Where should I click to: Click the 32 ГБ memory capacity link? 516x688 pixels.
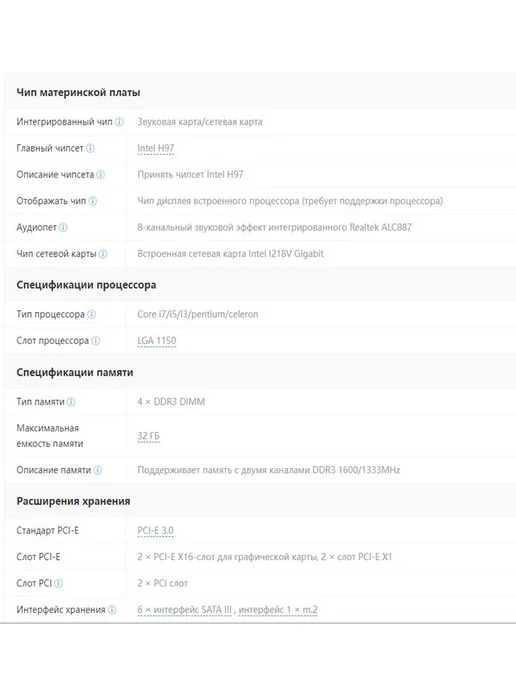click(149, 436)
